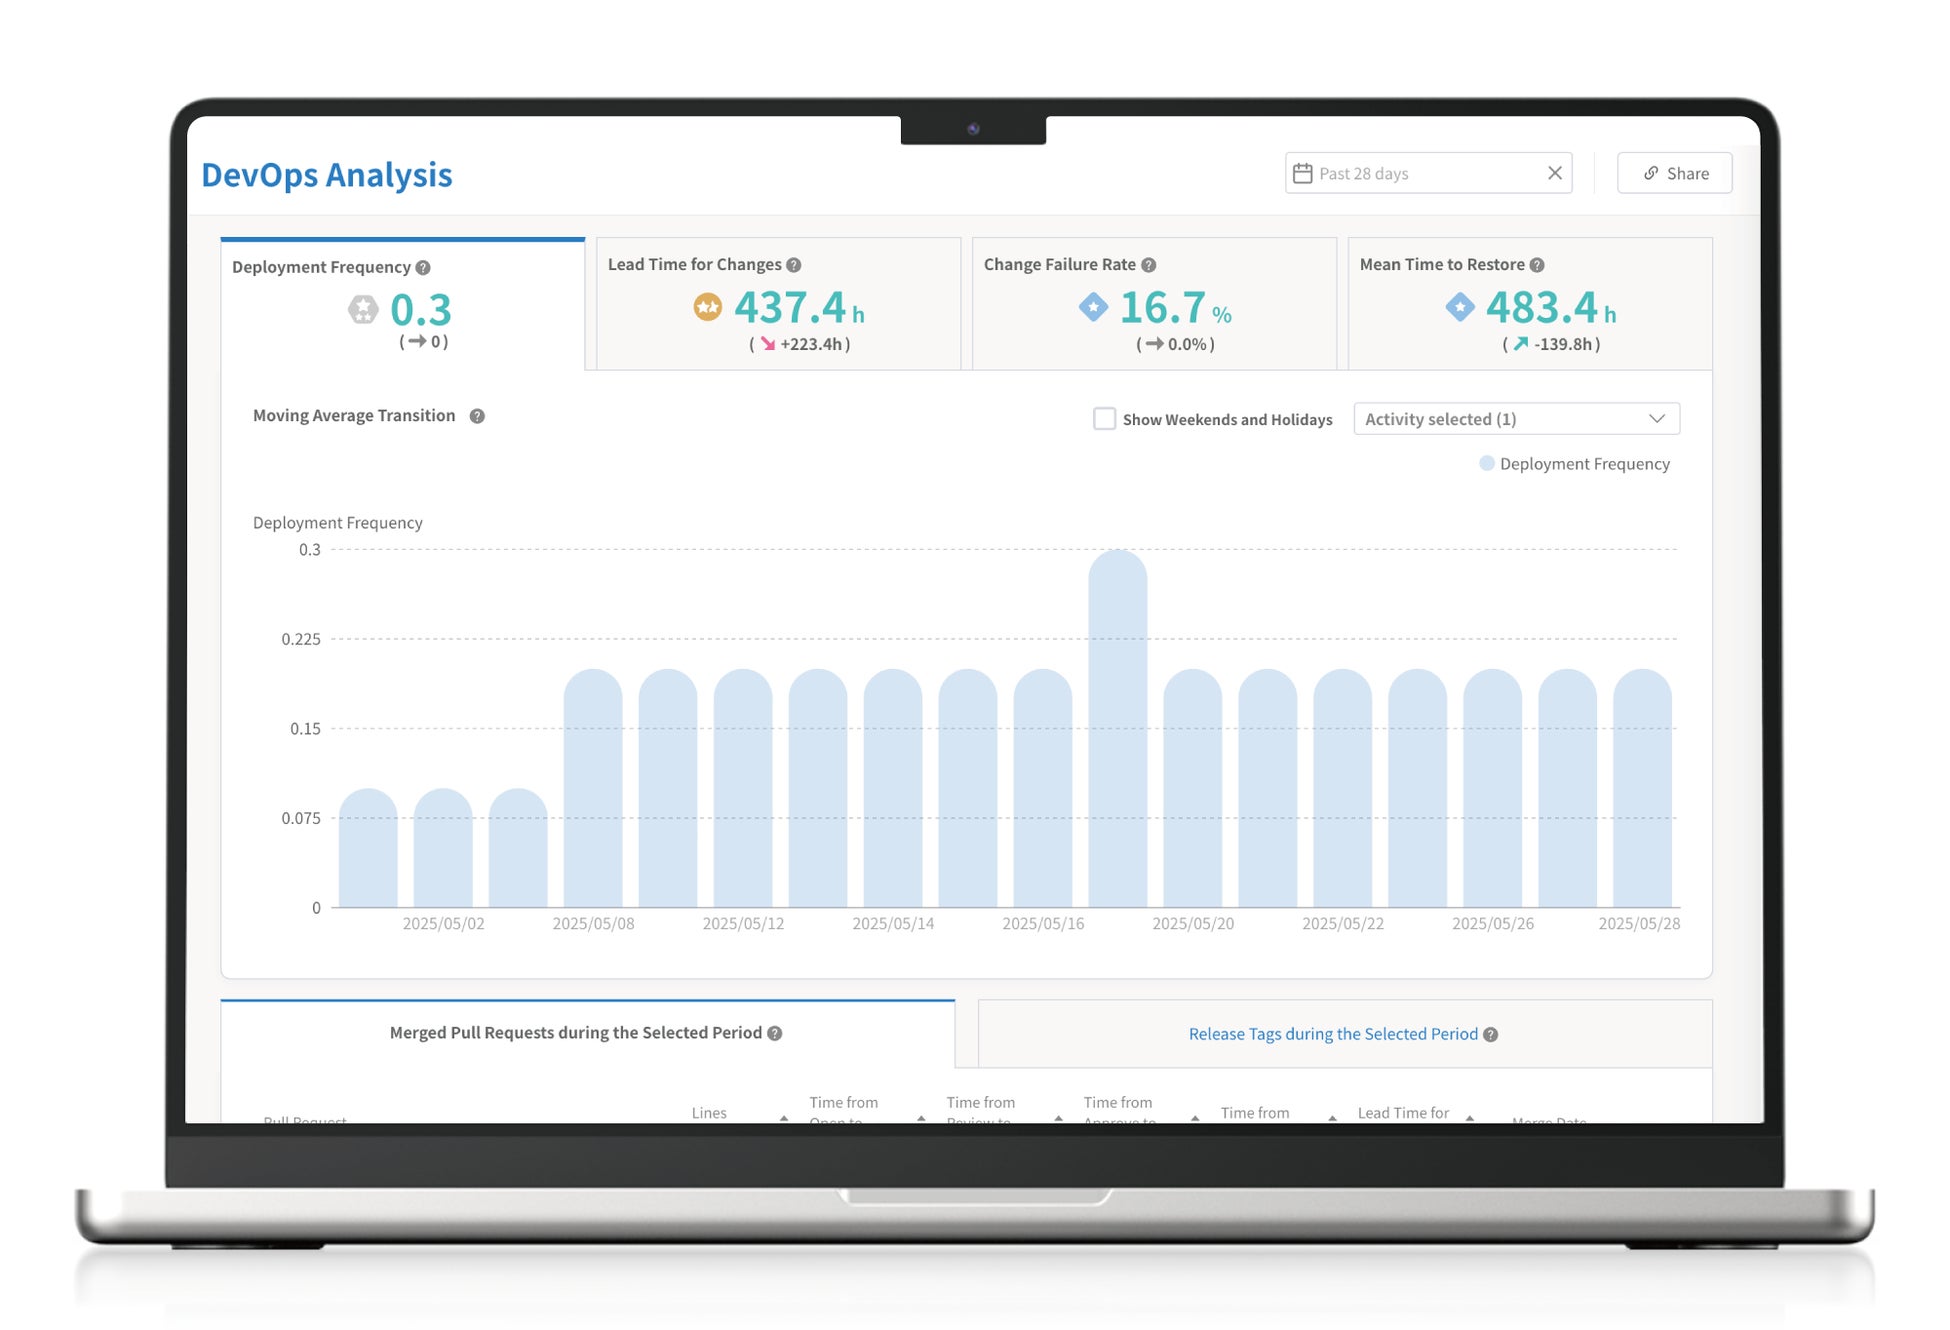Click the tallest bar in the chart
The image size is (1950, 1330).
point(1117,730)
